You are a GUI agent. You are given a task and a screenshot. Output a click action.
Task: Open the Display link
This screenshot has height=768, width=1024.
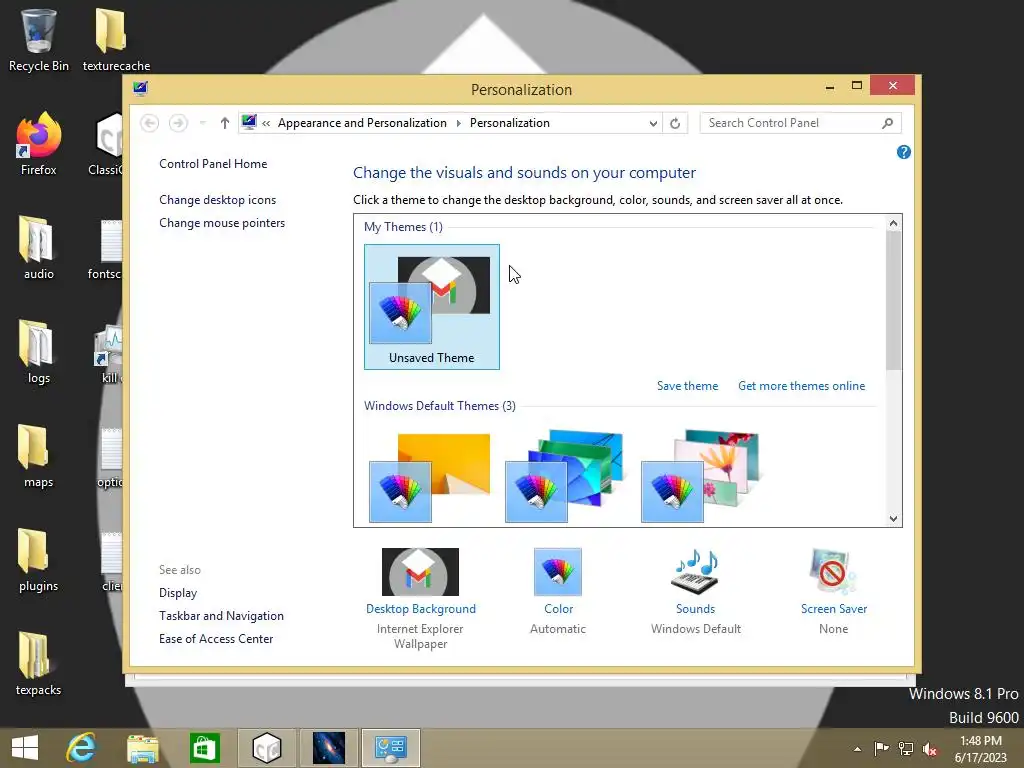178,593
